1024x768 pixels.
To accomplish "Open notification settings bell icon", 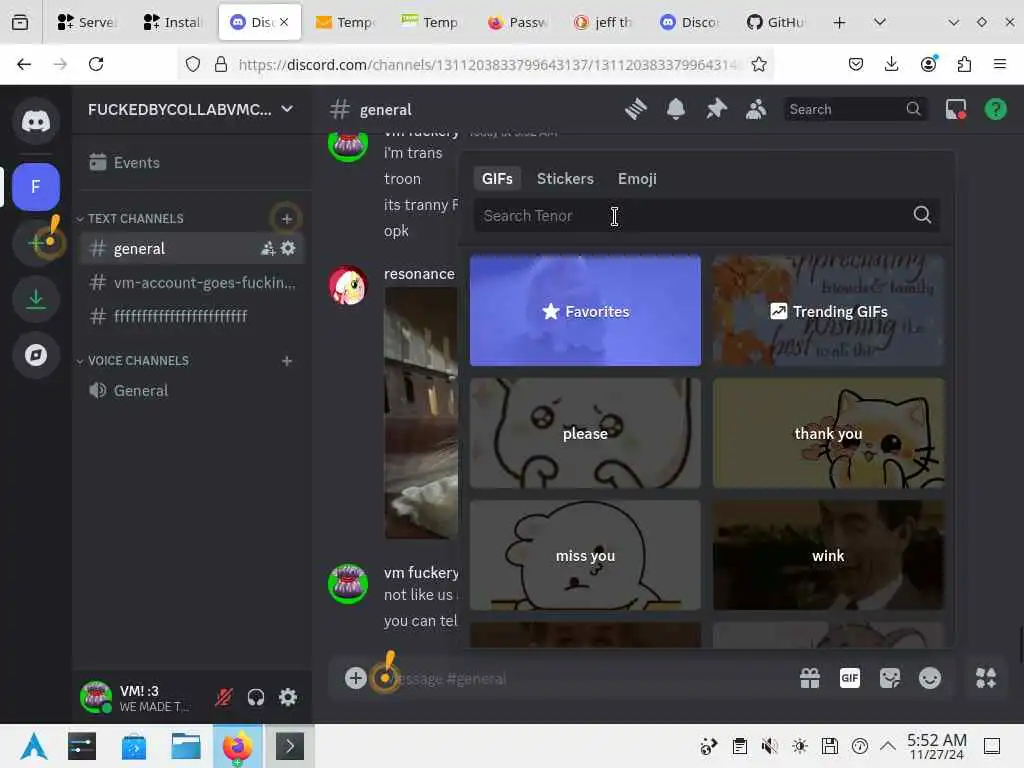I will point(676,109).
